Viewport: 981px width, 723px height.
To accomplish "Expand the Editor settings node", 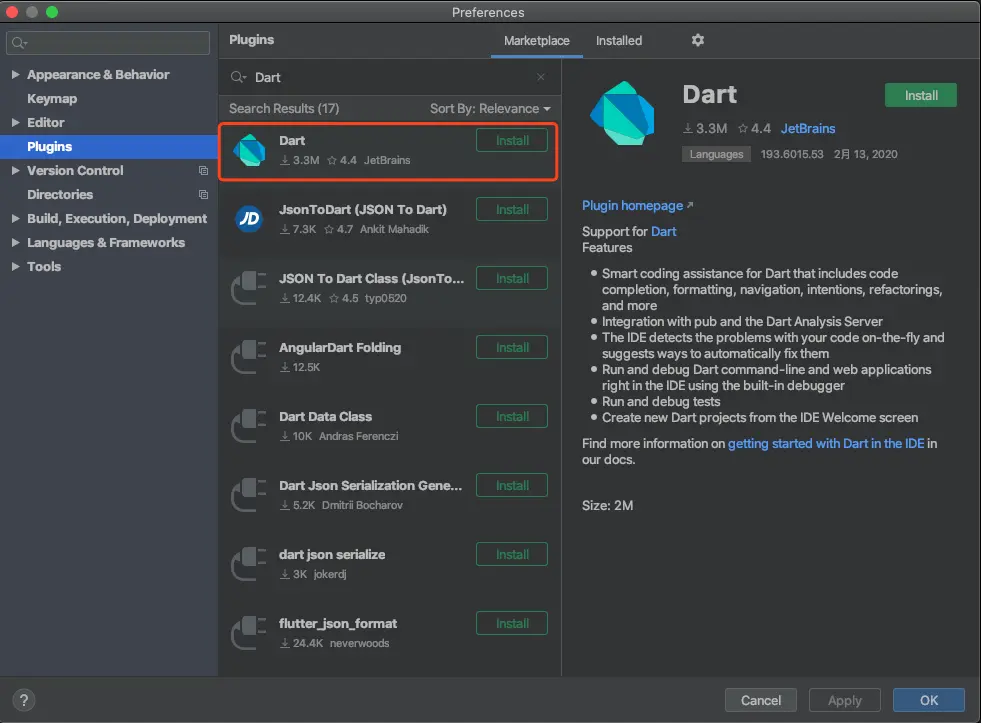I will pos(16,123).
